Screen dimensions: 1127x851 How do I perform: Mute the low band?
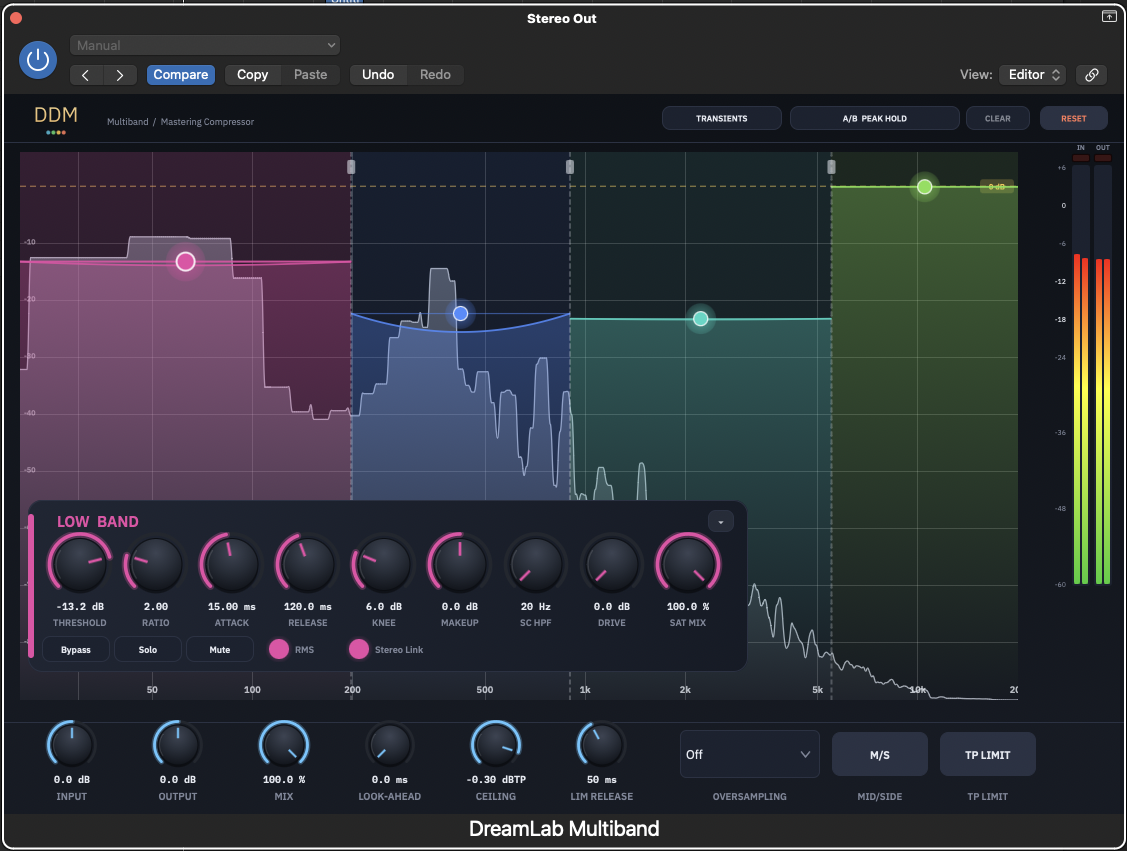pyautogui.click(x=220, y=649)
